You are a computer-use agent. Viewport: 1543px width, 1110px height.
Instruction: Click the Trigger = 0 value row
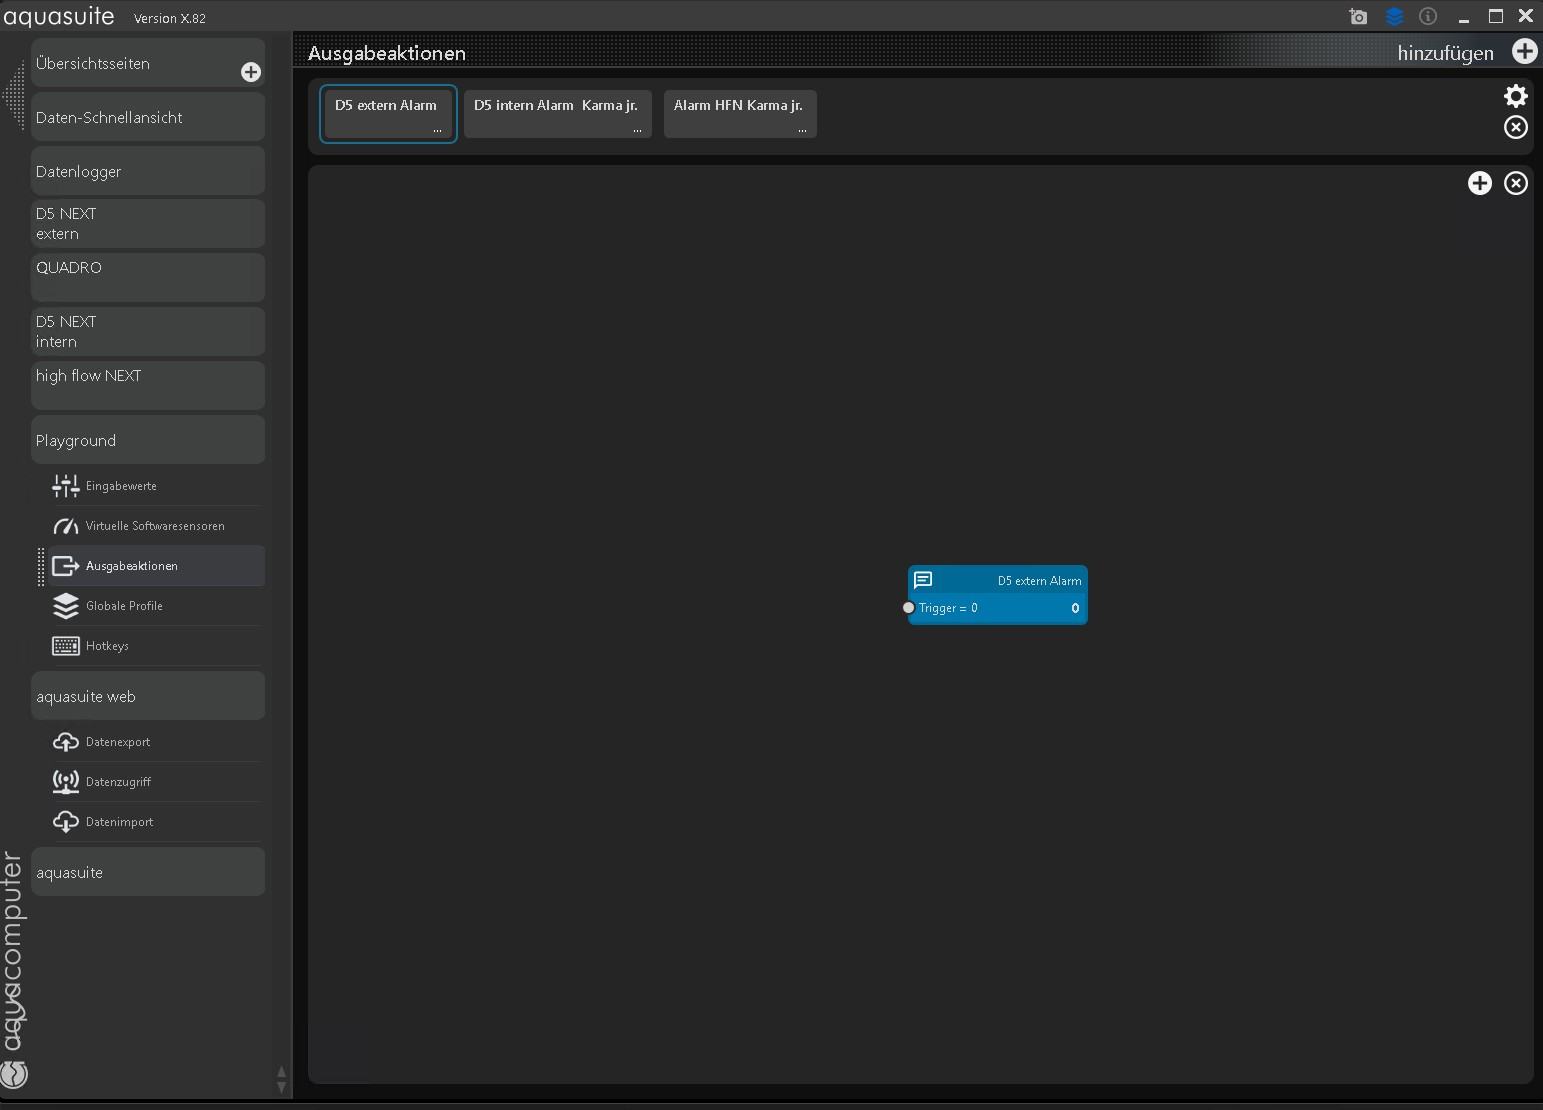click(x=998, y=608)
